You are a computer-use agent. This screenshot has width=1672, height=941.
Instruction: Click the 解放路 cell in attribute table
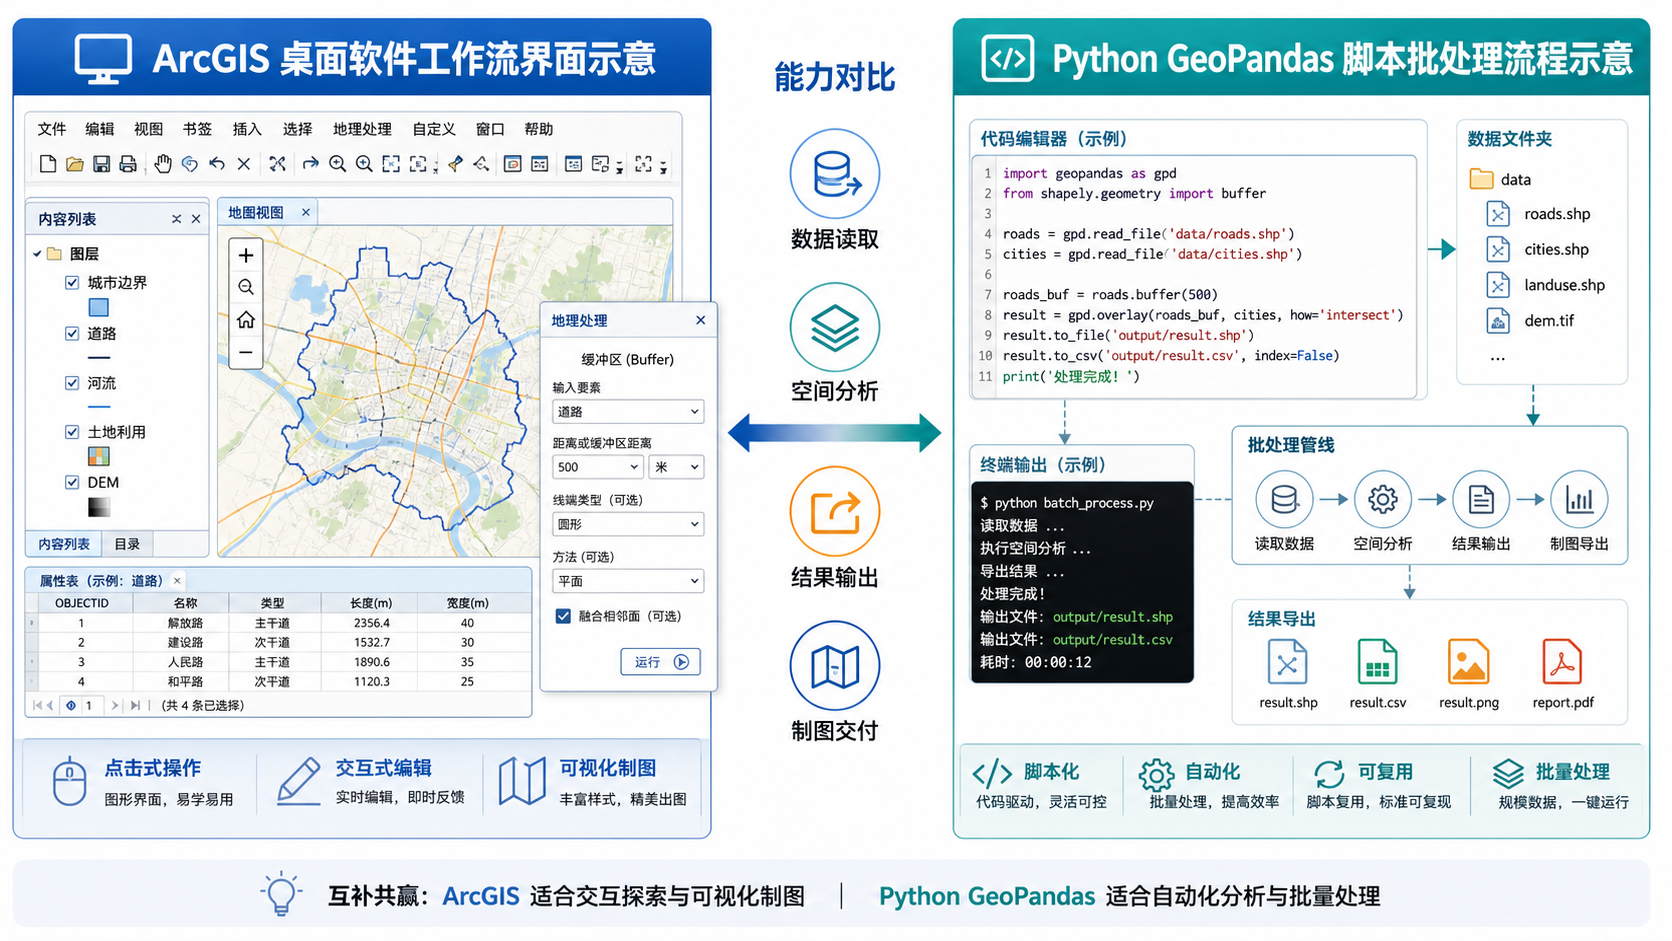point(185,623)
